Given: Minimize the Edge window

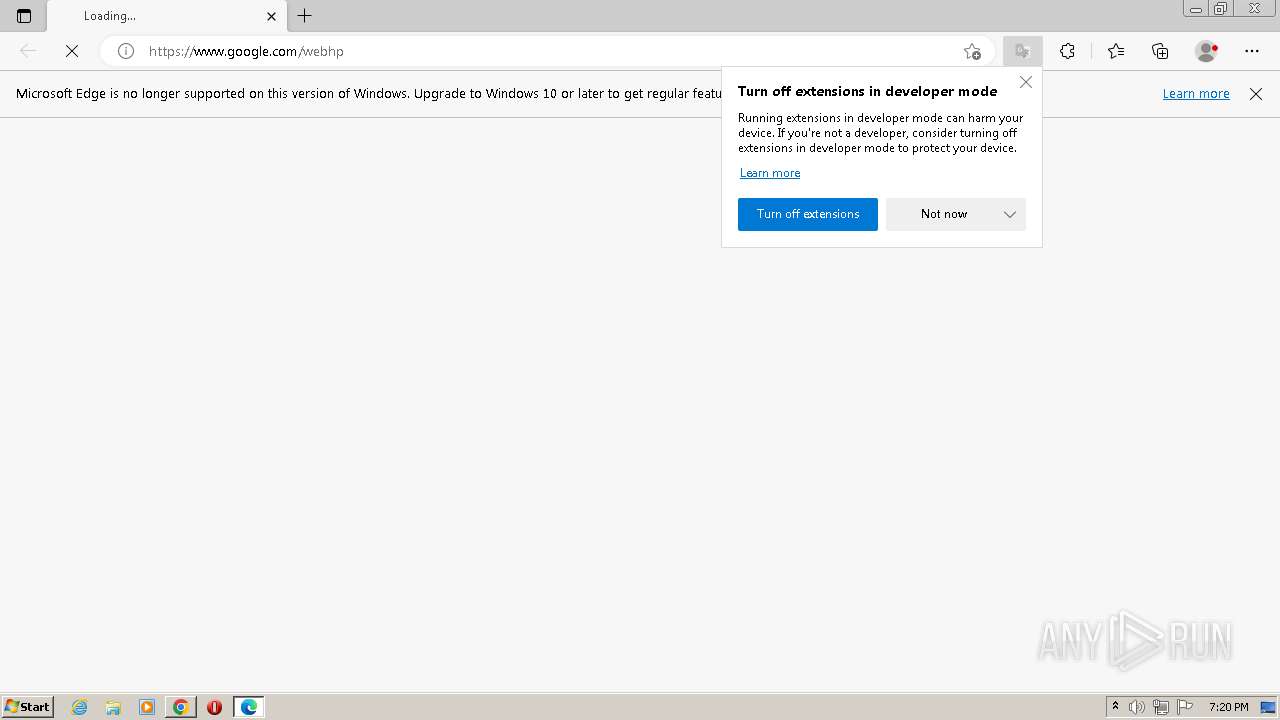Looking at the screenshot, I should [x=1196, y=9].
